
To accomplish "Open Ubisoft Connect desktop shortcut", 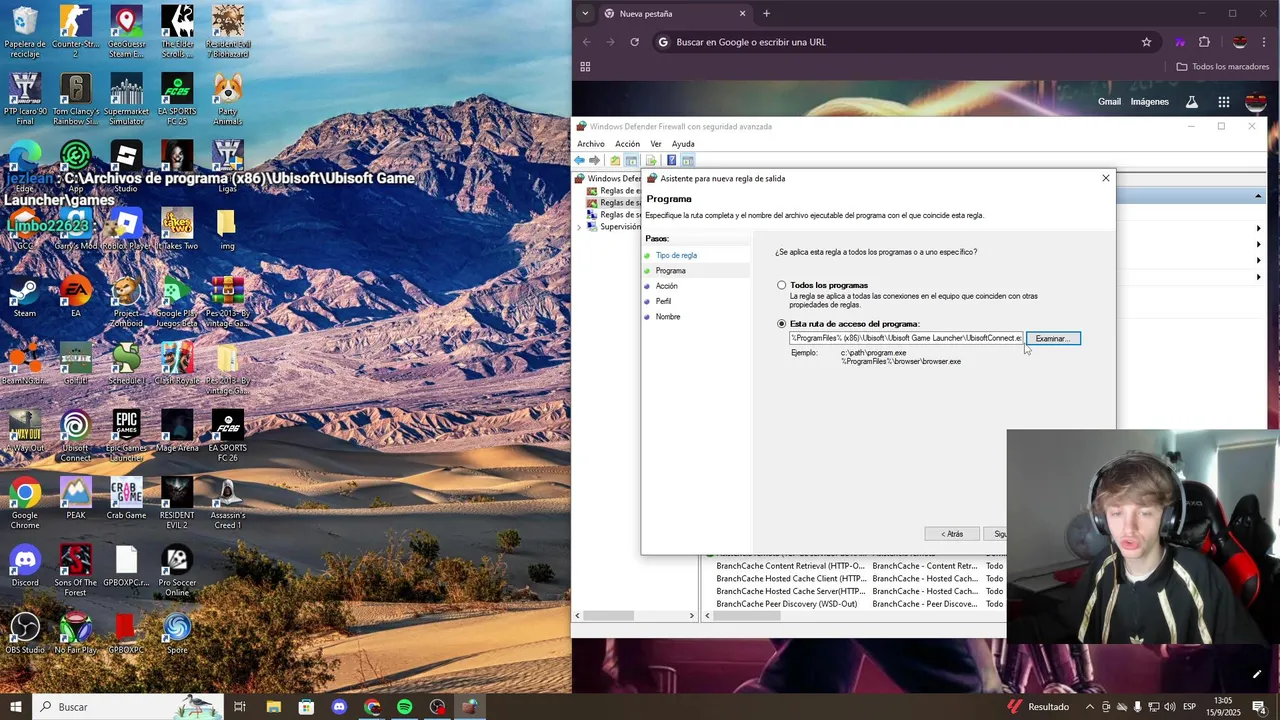I will tap(75, 437).
